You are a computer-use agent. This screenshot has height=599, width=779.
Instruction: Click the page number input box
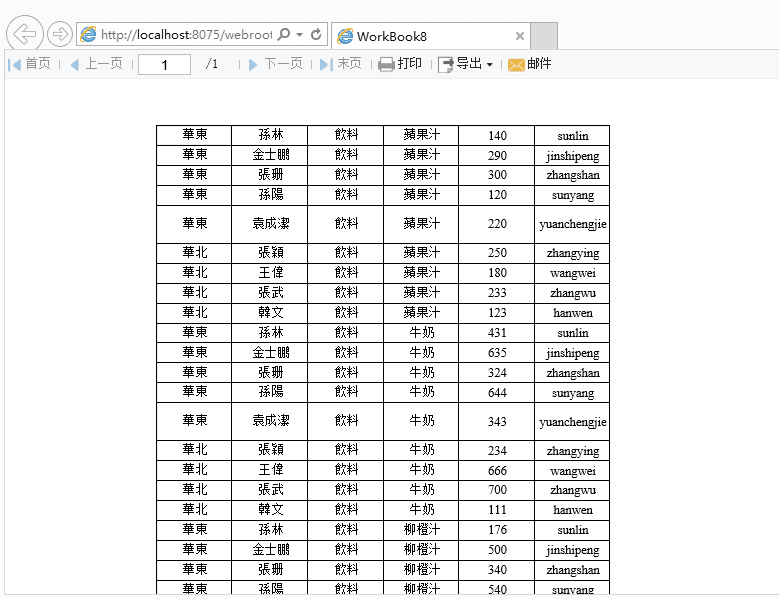pos(164,65)
